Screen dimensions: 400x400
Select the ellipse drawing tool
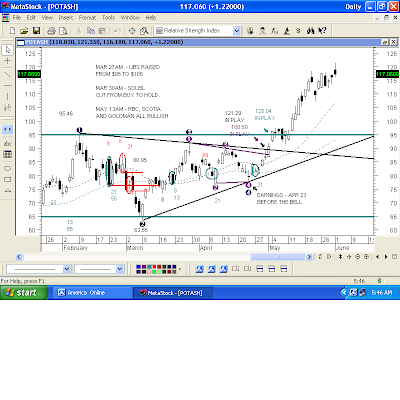tap(8, 168)
